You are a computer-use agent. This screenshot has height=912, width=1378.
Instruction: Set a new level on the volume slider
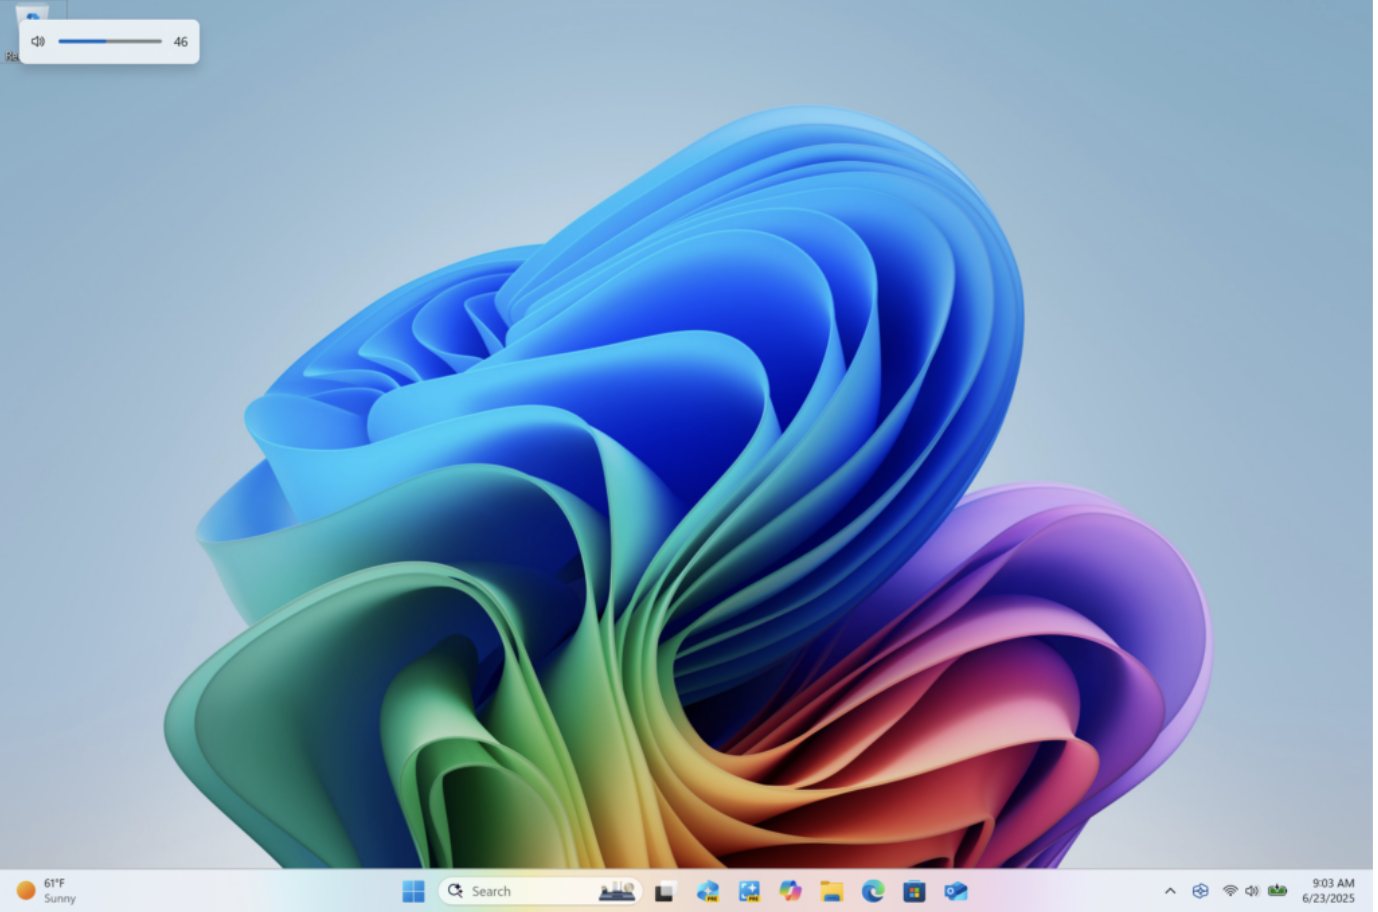[110, 41]
